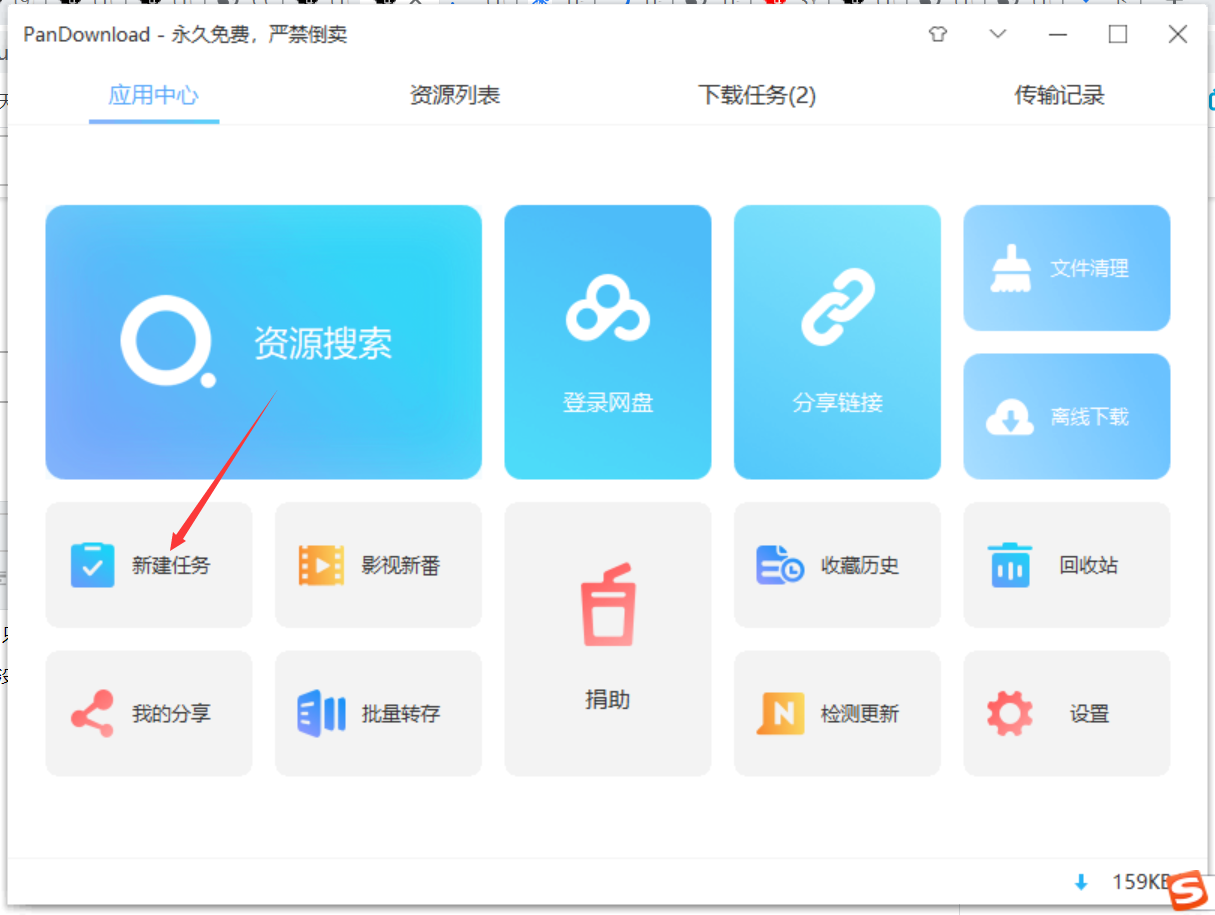Click the 登录网盘 cloud icon tile

608,342
